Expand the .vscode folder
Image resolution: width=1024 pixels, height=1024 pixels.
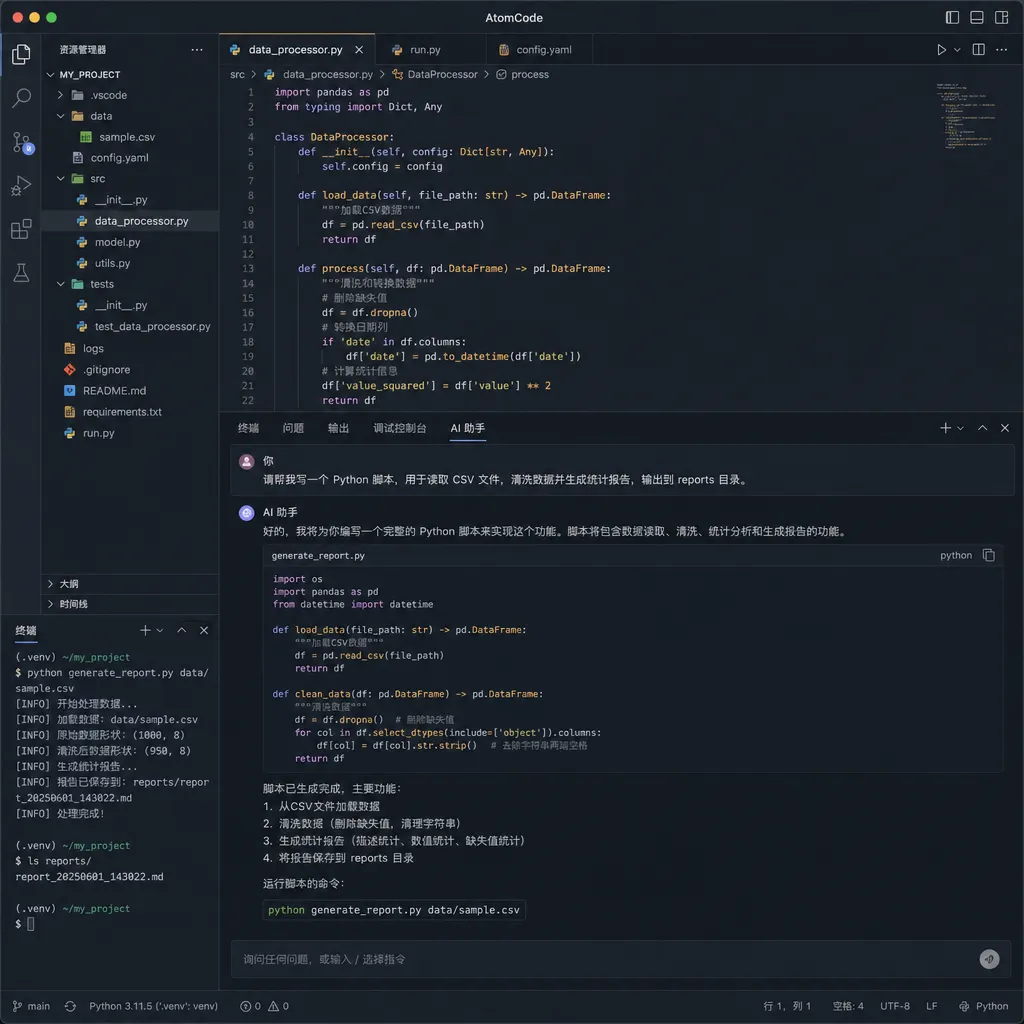click(60, 95)
